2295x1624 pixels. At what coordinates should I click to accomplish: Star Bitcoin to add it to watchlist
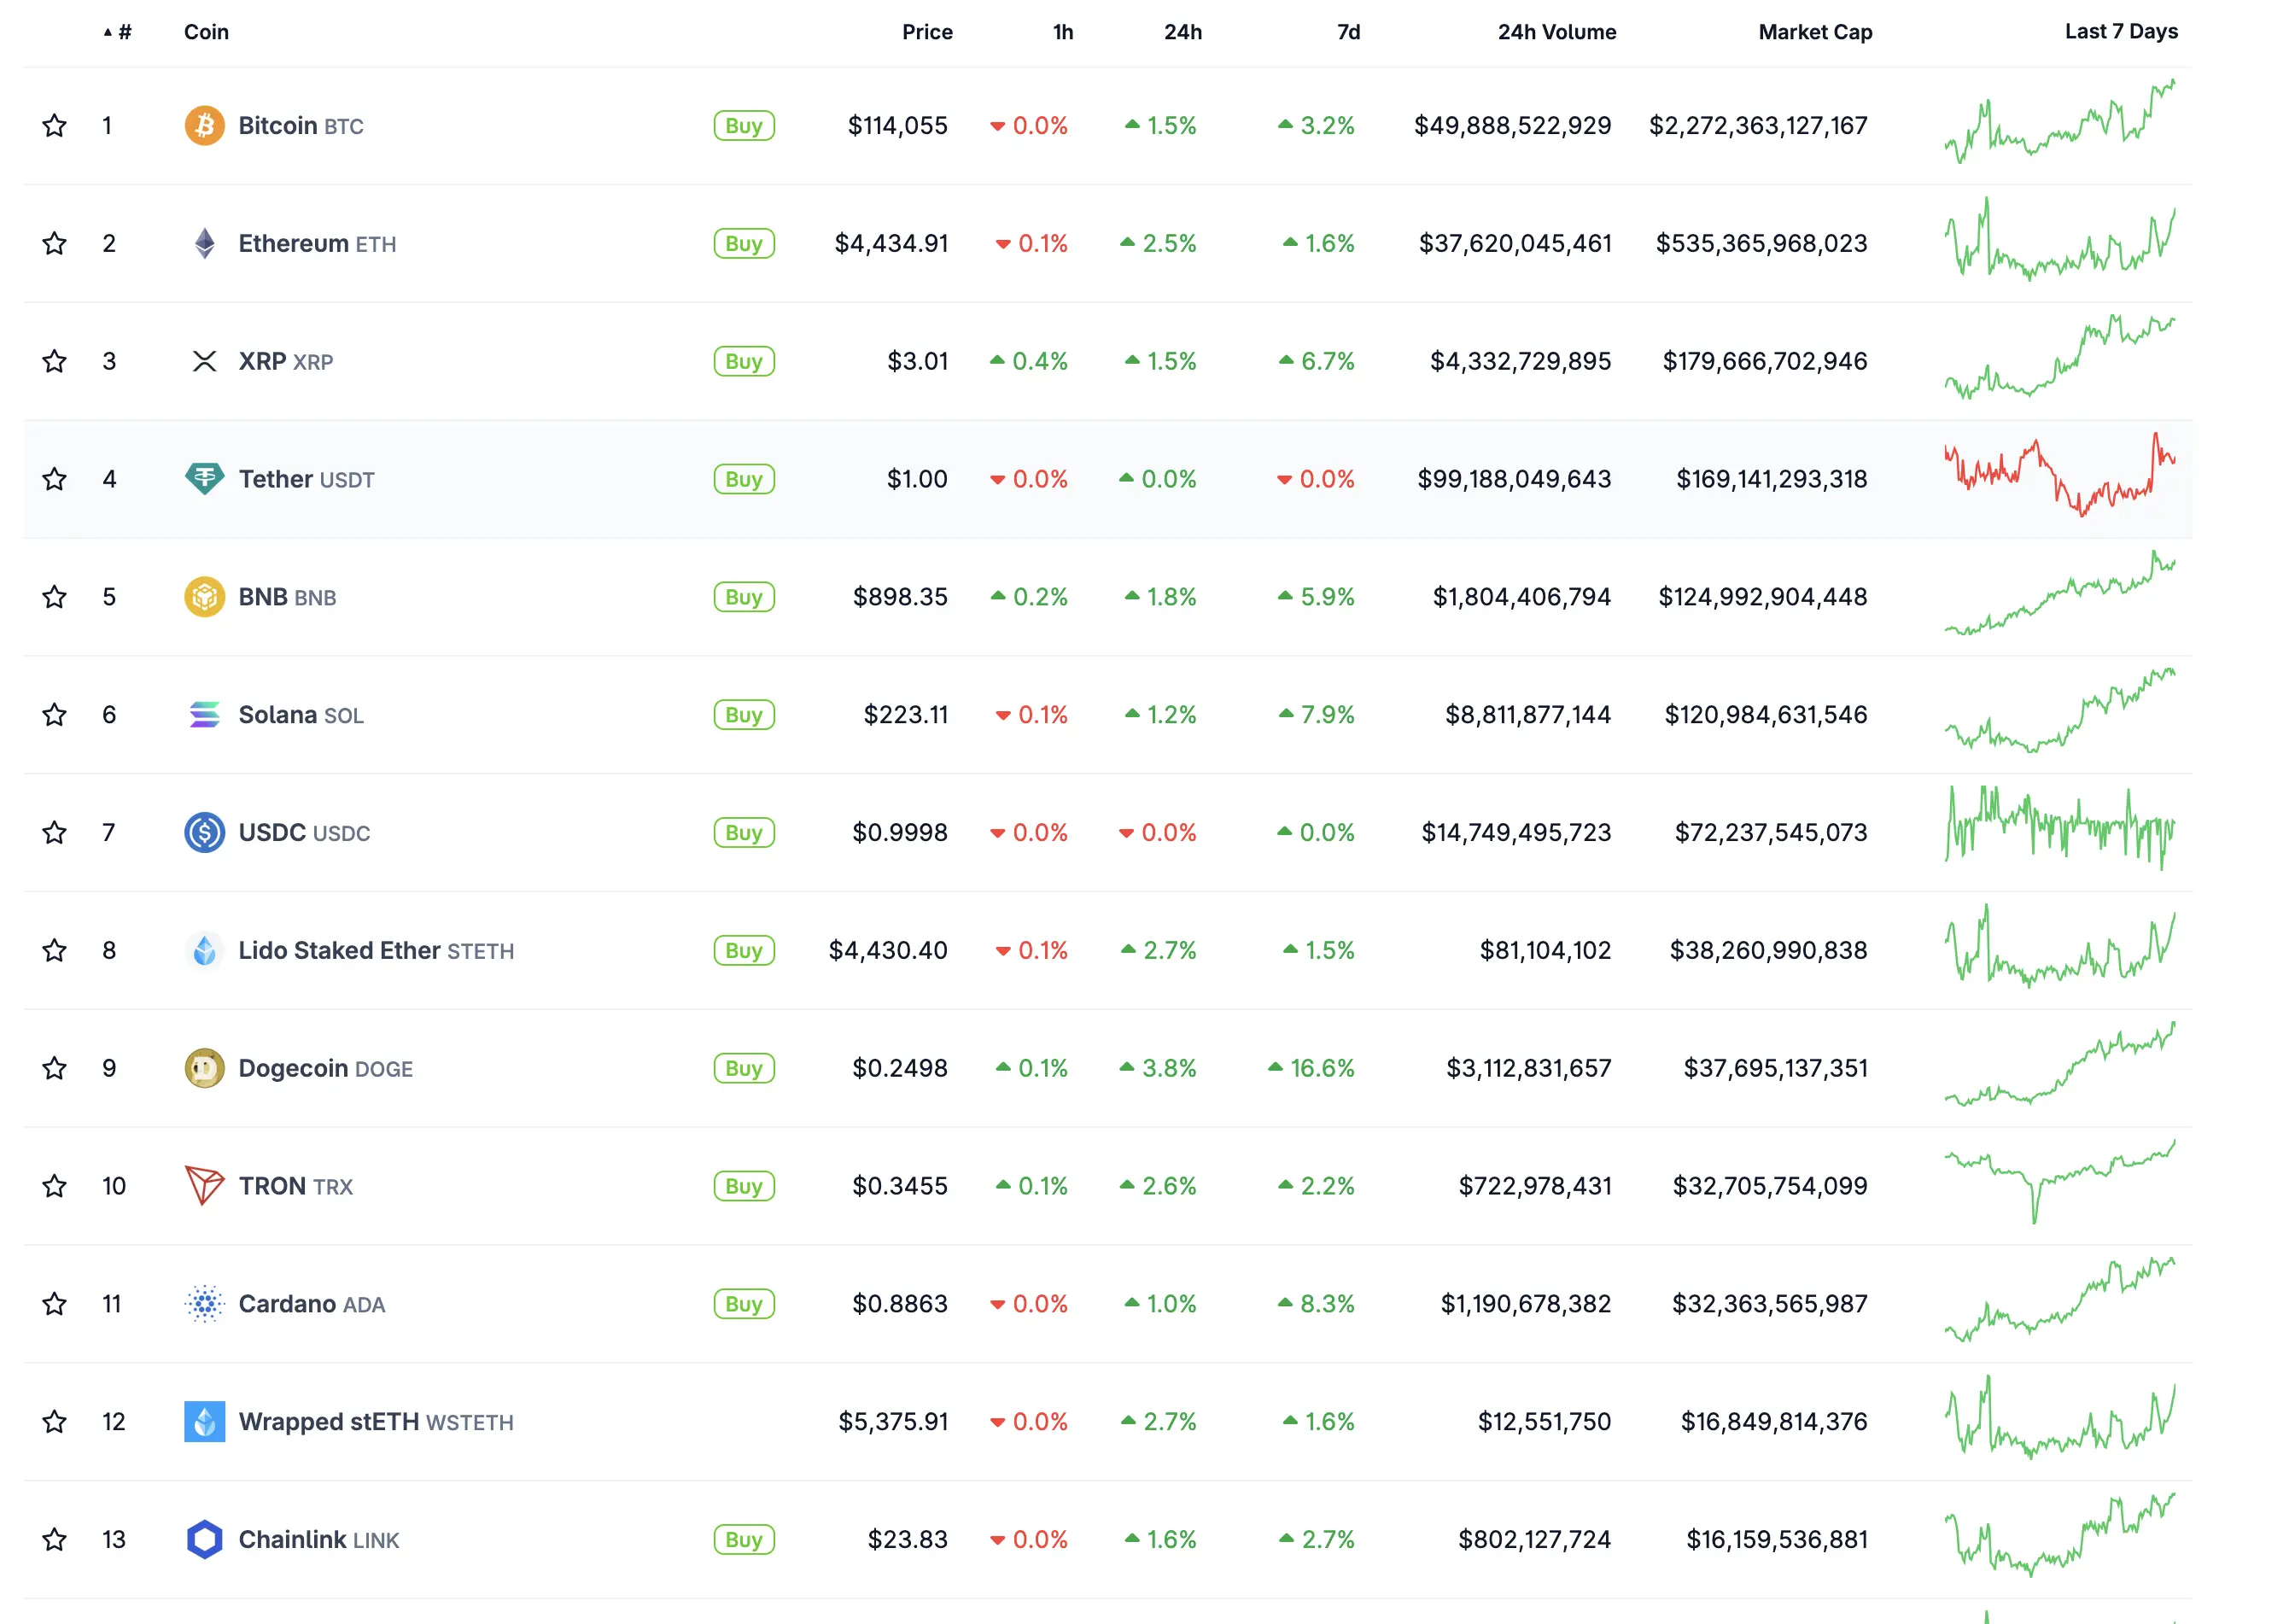point(54,125)
